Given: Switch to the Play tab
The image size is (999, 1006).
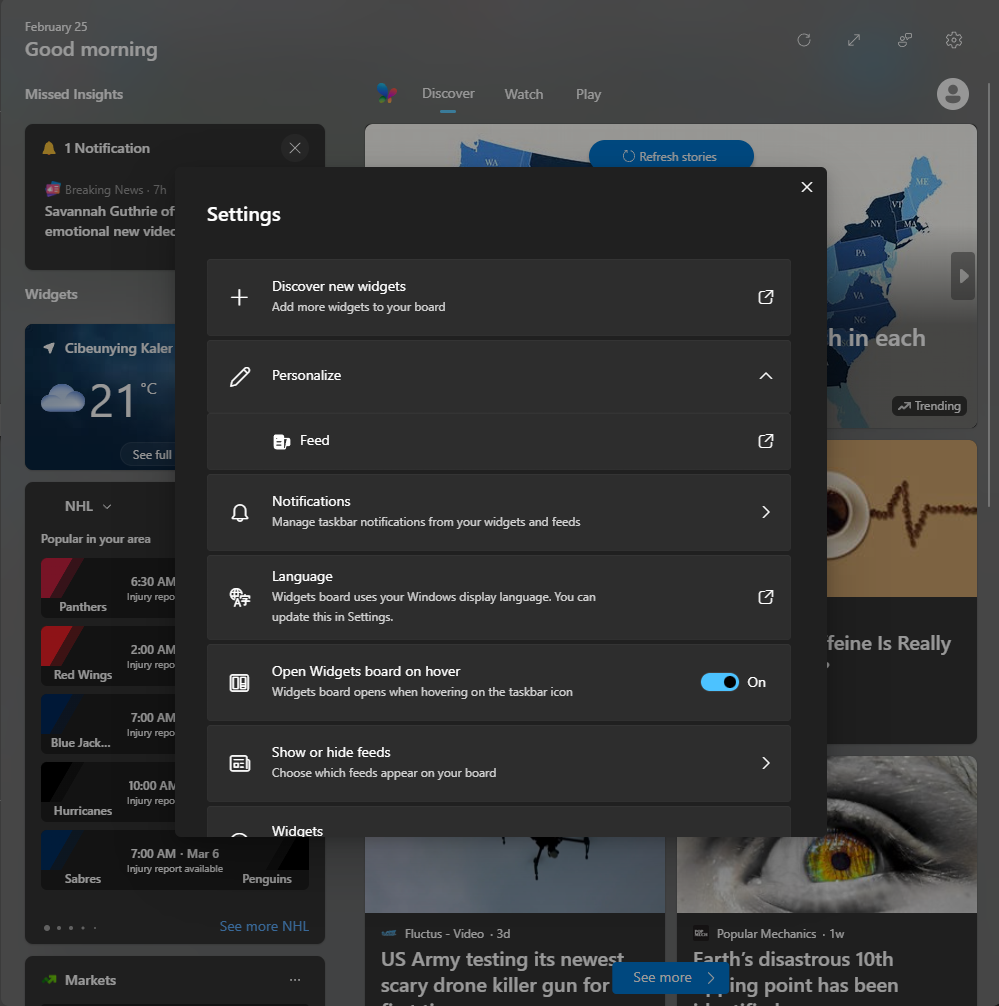Looking at the screenshot, I should 588,94.
